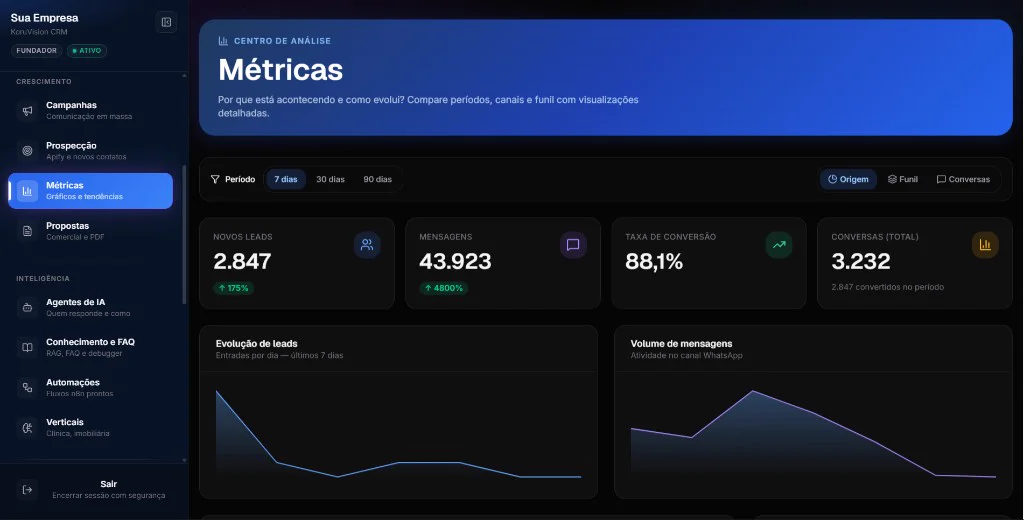Click the conversion rate trend icon

[778, 245]
